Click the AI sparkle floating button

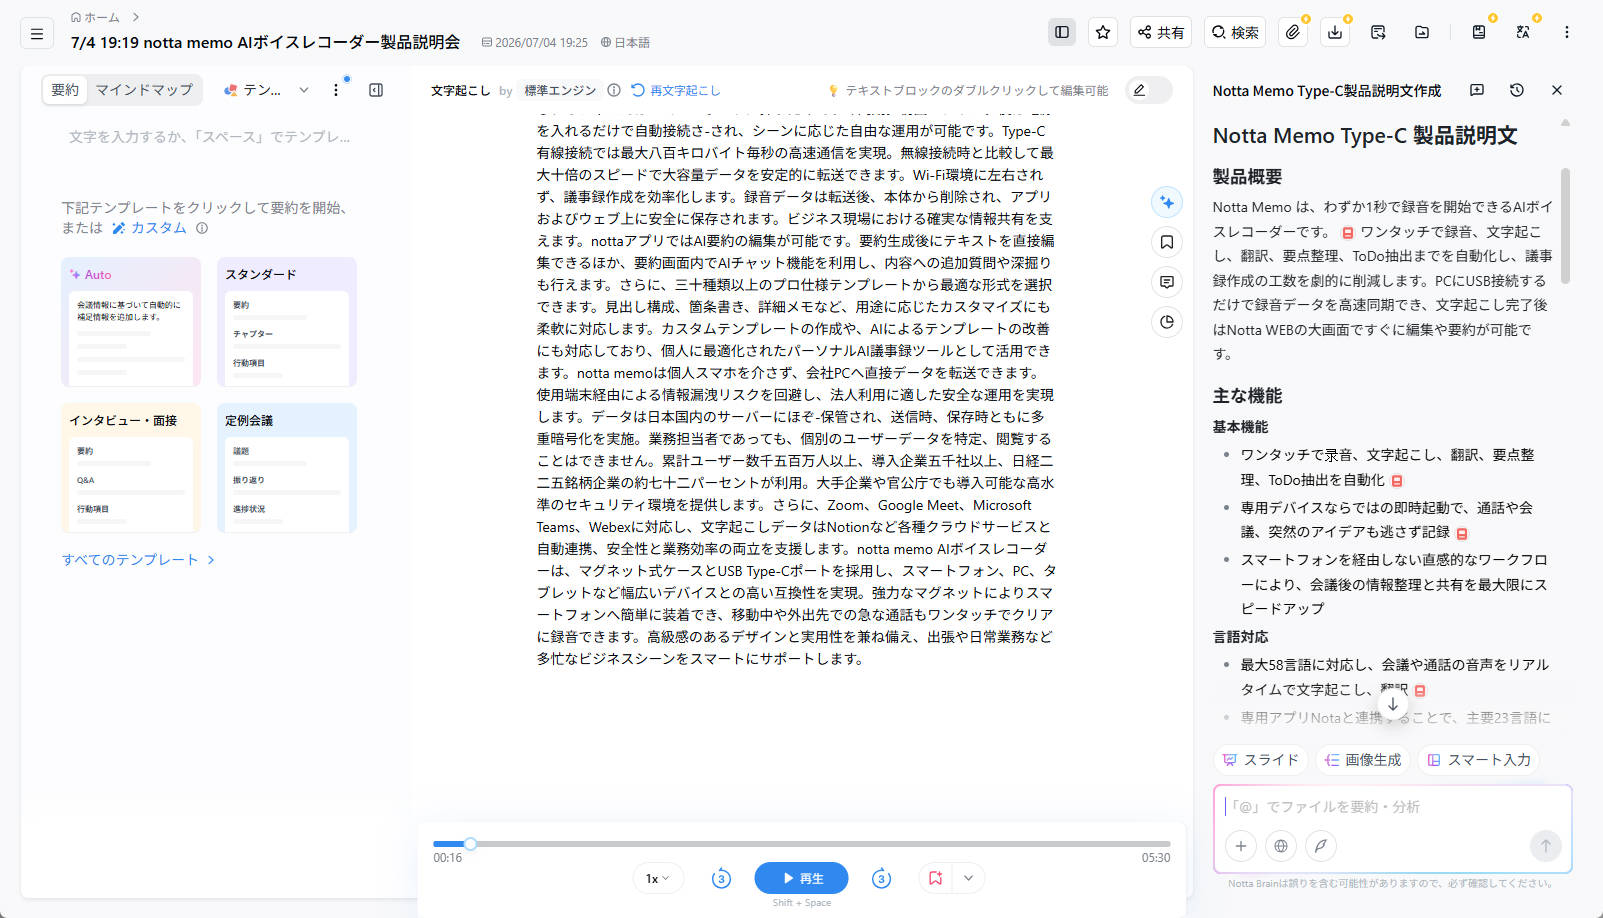coord(1167,202)
